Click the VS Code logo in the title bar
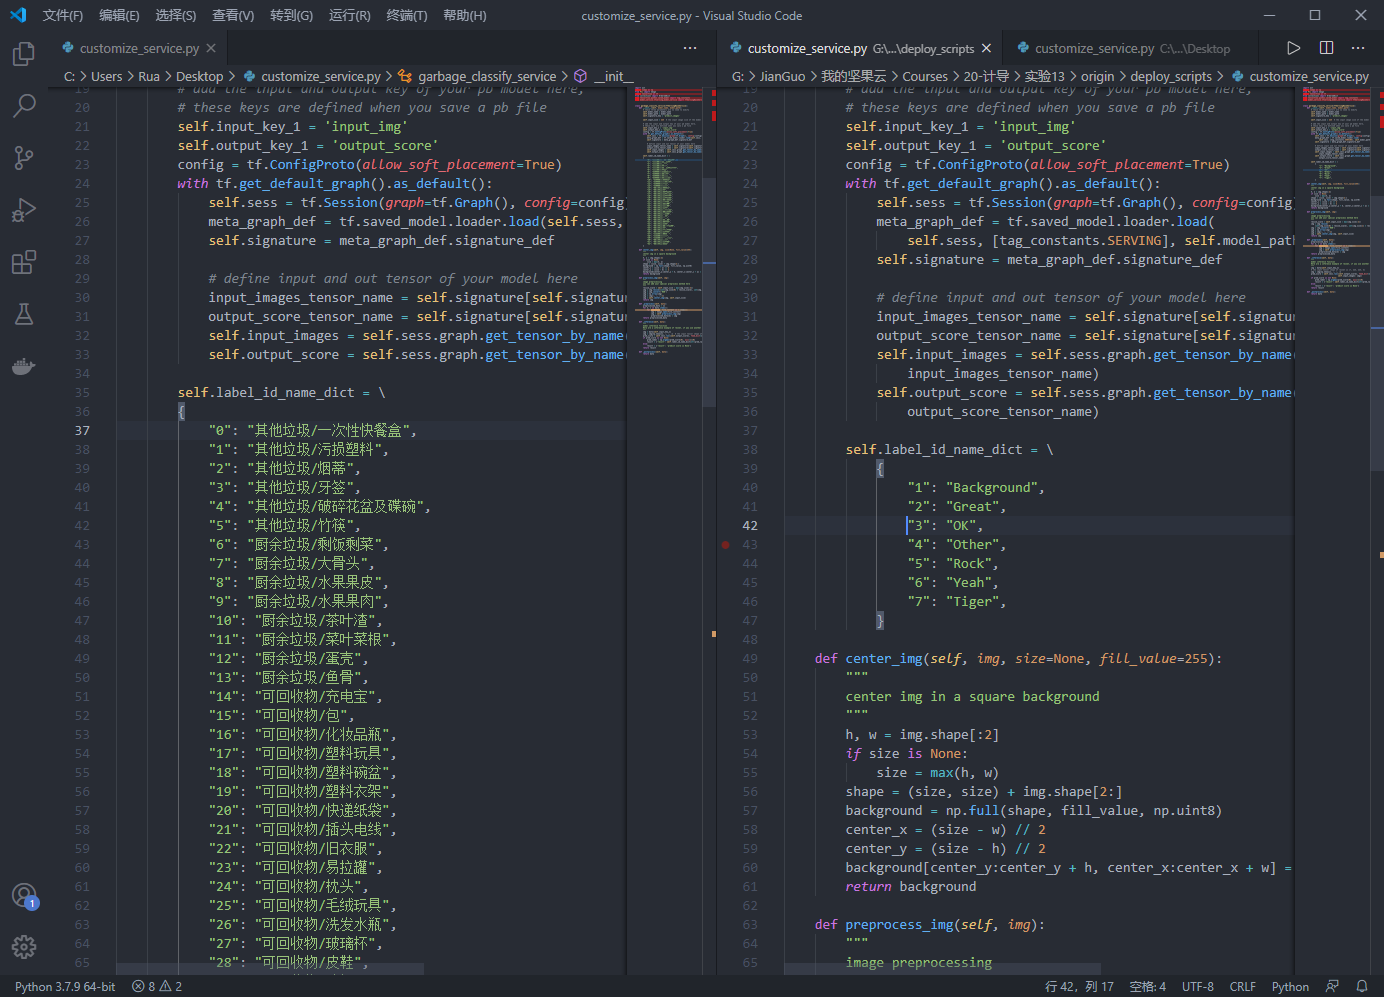Viewport: 1384px width, 997px height. click(x=18, y=15)
